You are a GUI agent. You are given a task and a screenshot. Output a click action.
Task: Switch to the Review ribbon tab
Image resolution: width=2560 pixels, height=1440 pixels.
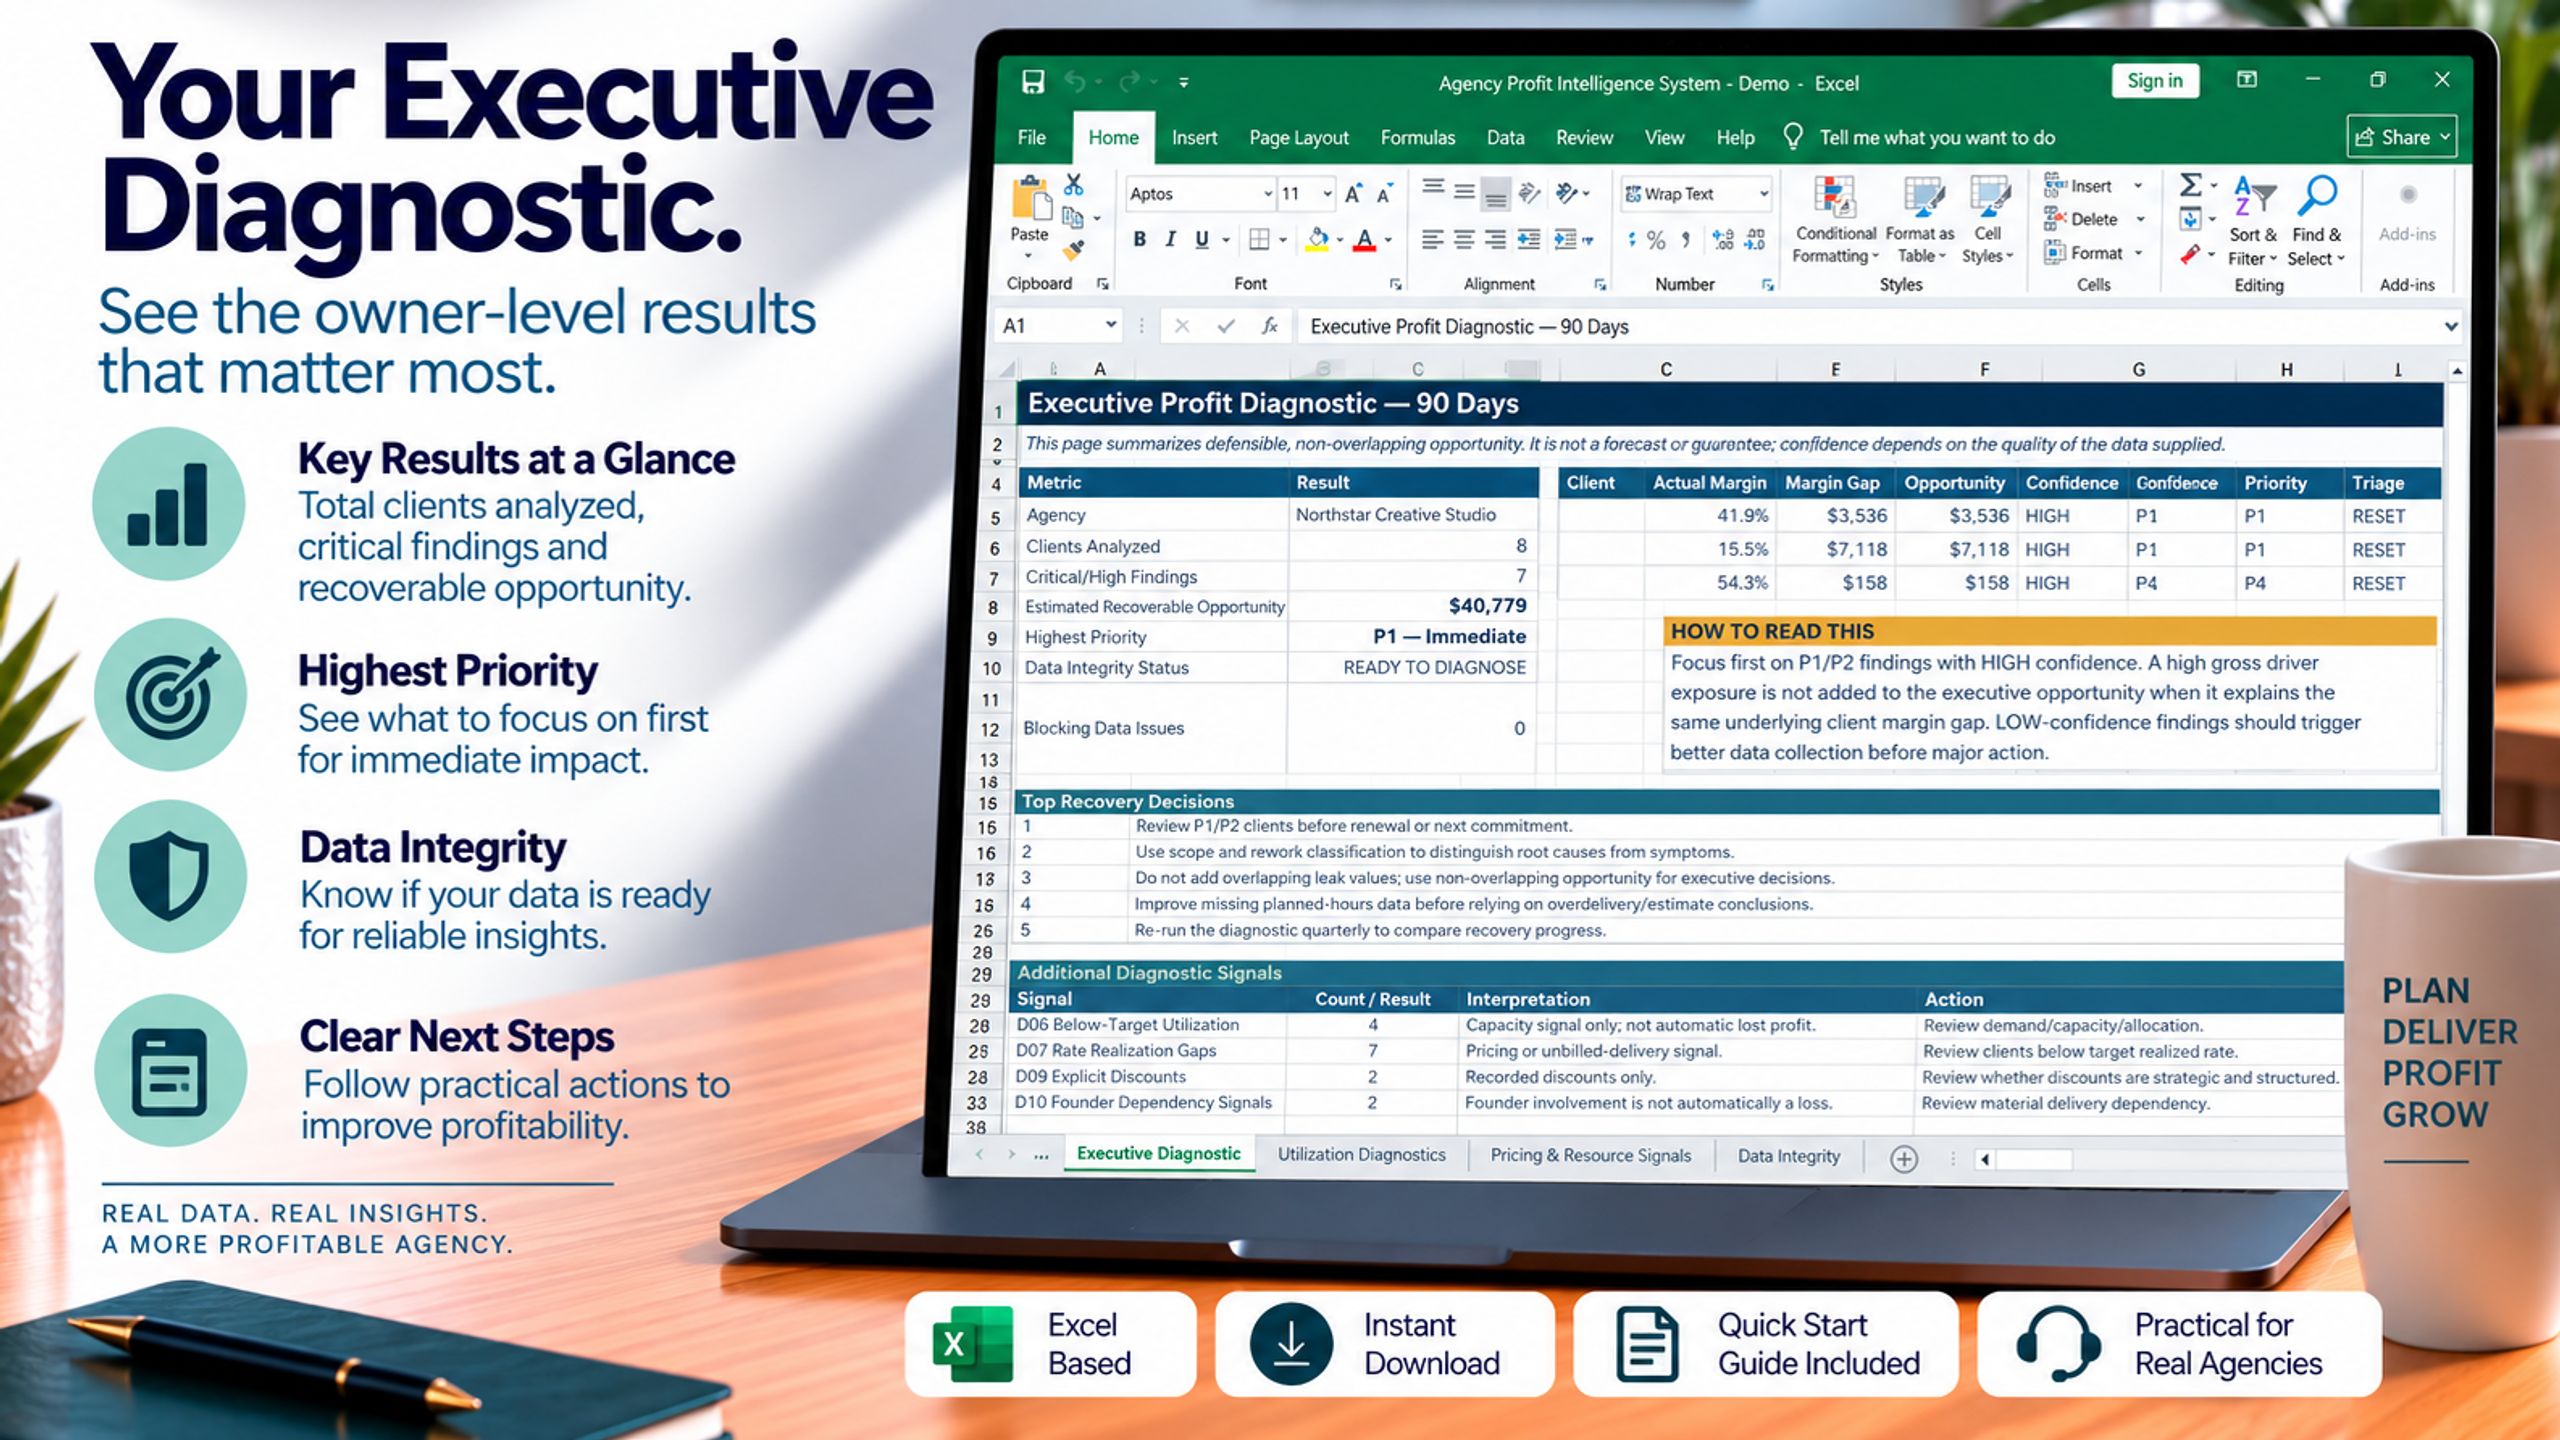coord(1584,138)
